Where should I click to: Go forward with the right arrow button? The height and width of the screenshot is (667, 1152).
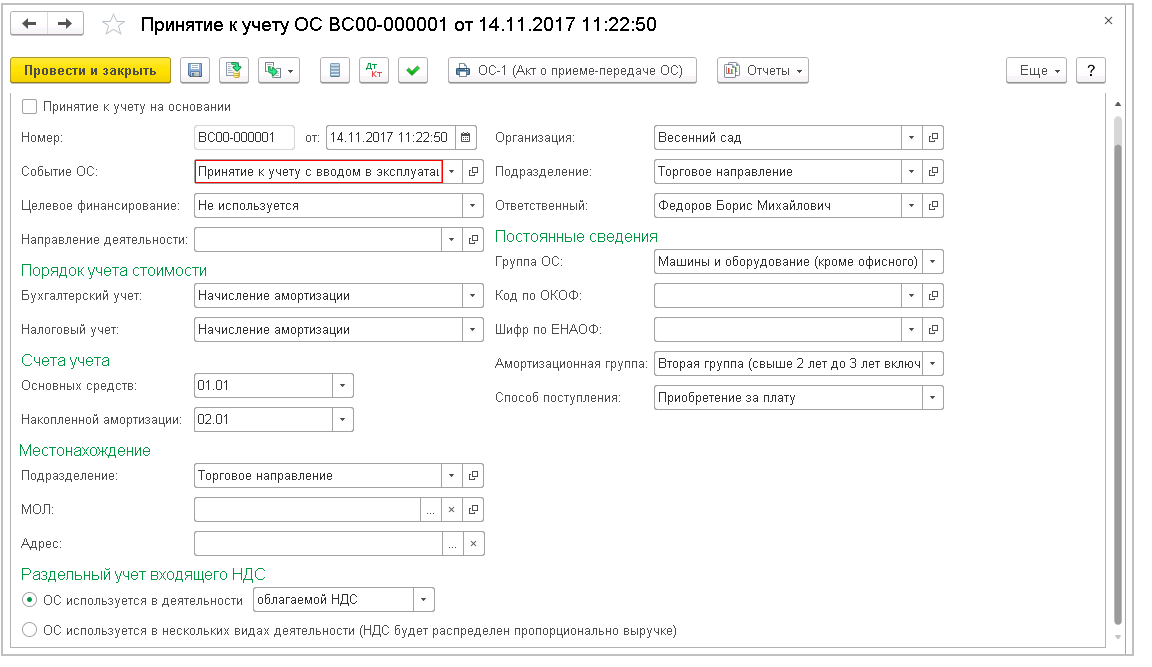[x=65, y=24]
